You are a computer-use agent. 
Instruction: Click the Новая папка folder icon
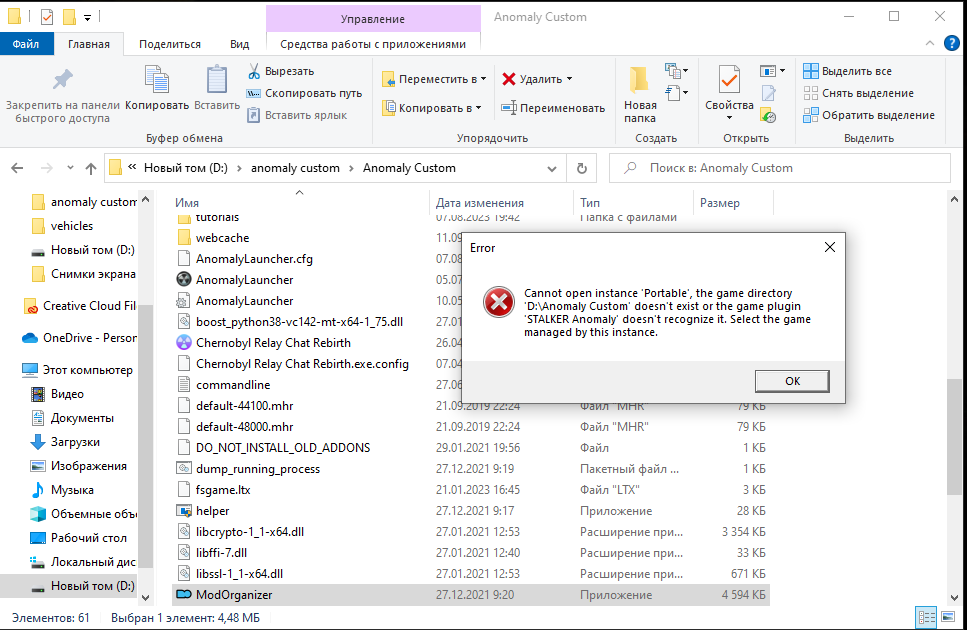pos(639,80)
